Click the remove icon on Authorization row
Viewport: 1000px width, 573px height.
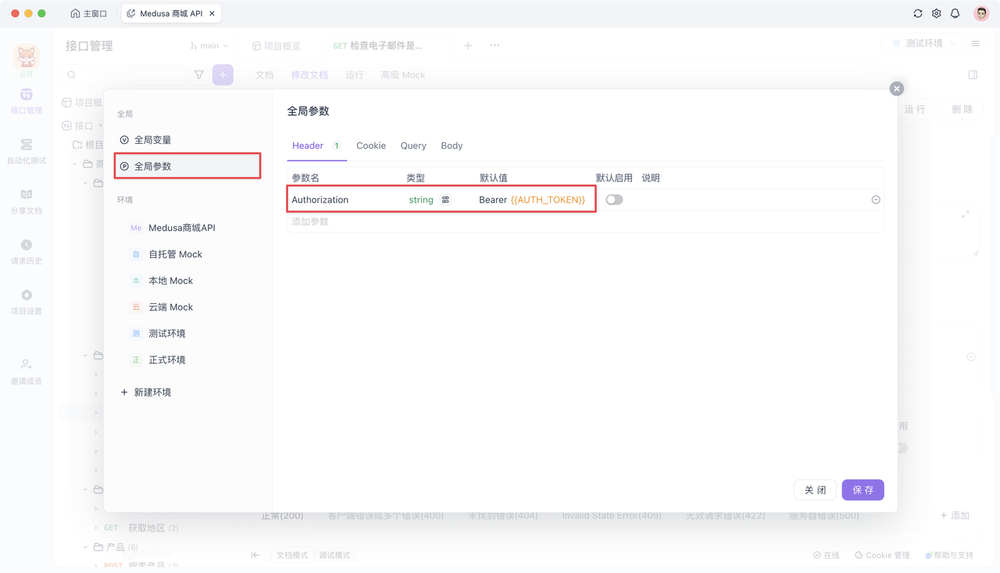click(x=876, y=200)
